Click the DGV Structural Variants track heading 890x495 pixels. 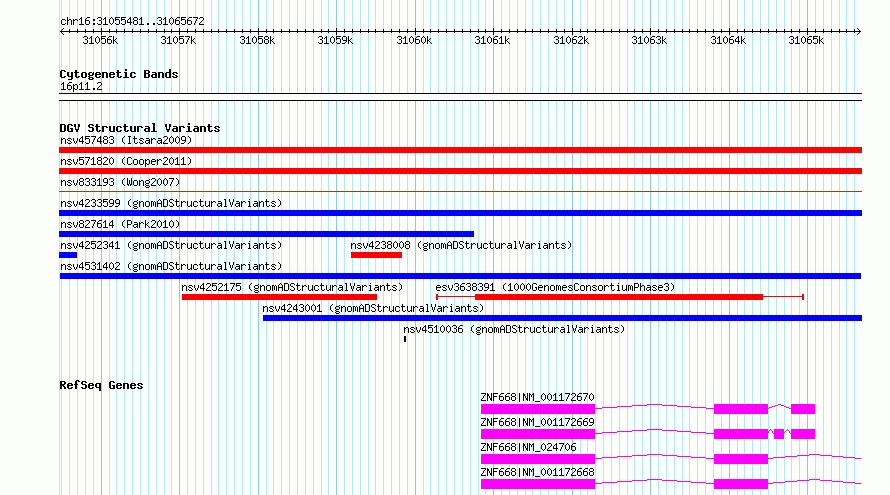click(140, 128)
